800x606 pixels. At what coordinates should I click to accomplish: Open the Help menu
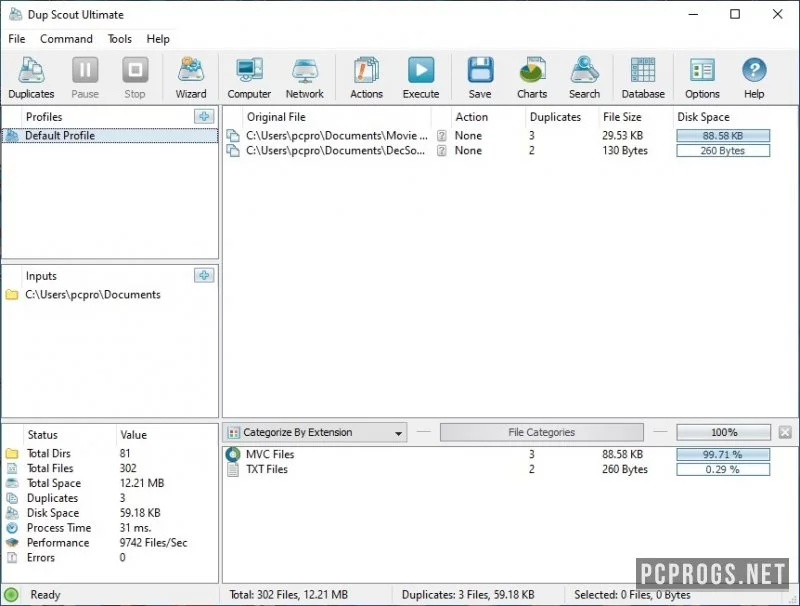click(x=158, y=39)
